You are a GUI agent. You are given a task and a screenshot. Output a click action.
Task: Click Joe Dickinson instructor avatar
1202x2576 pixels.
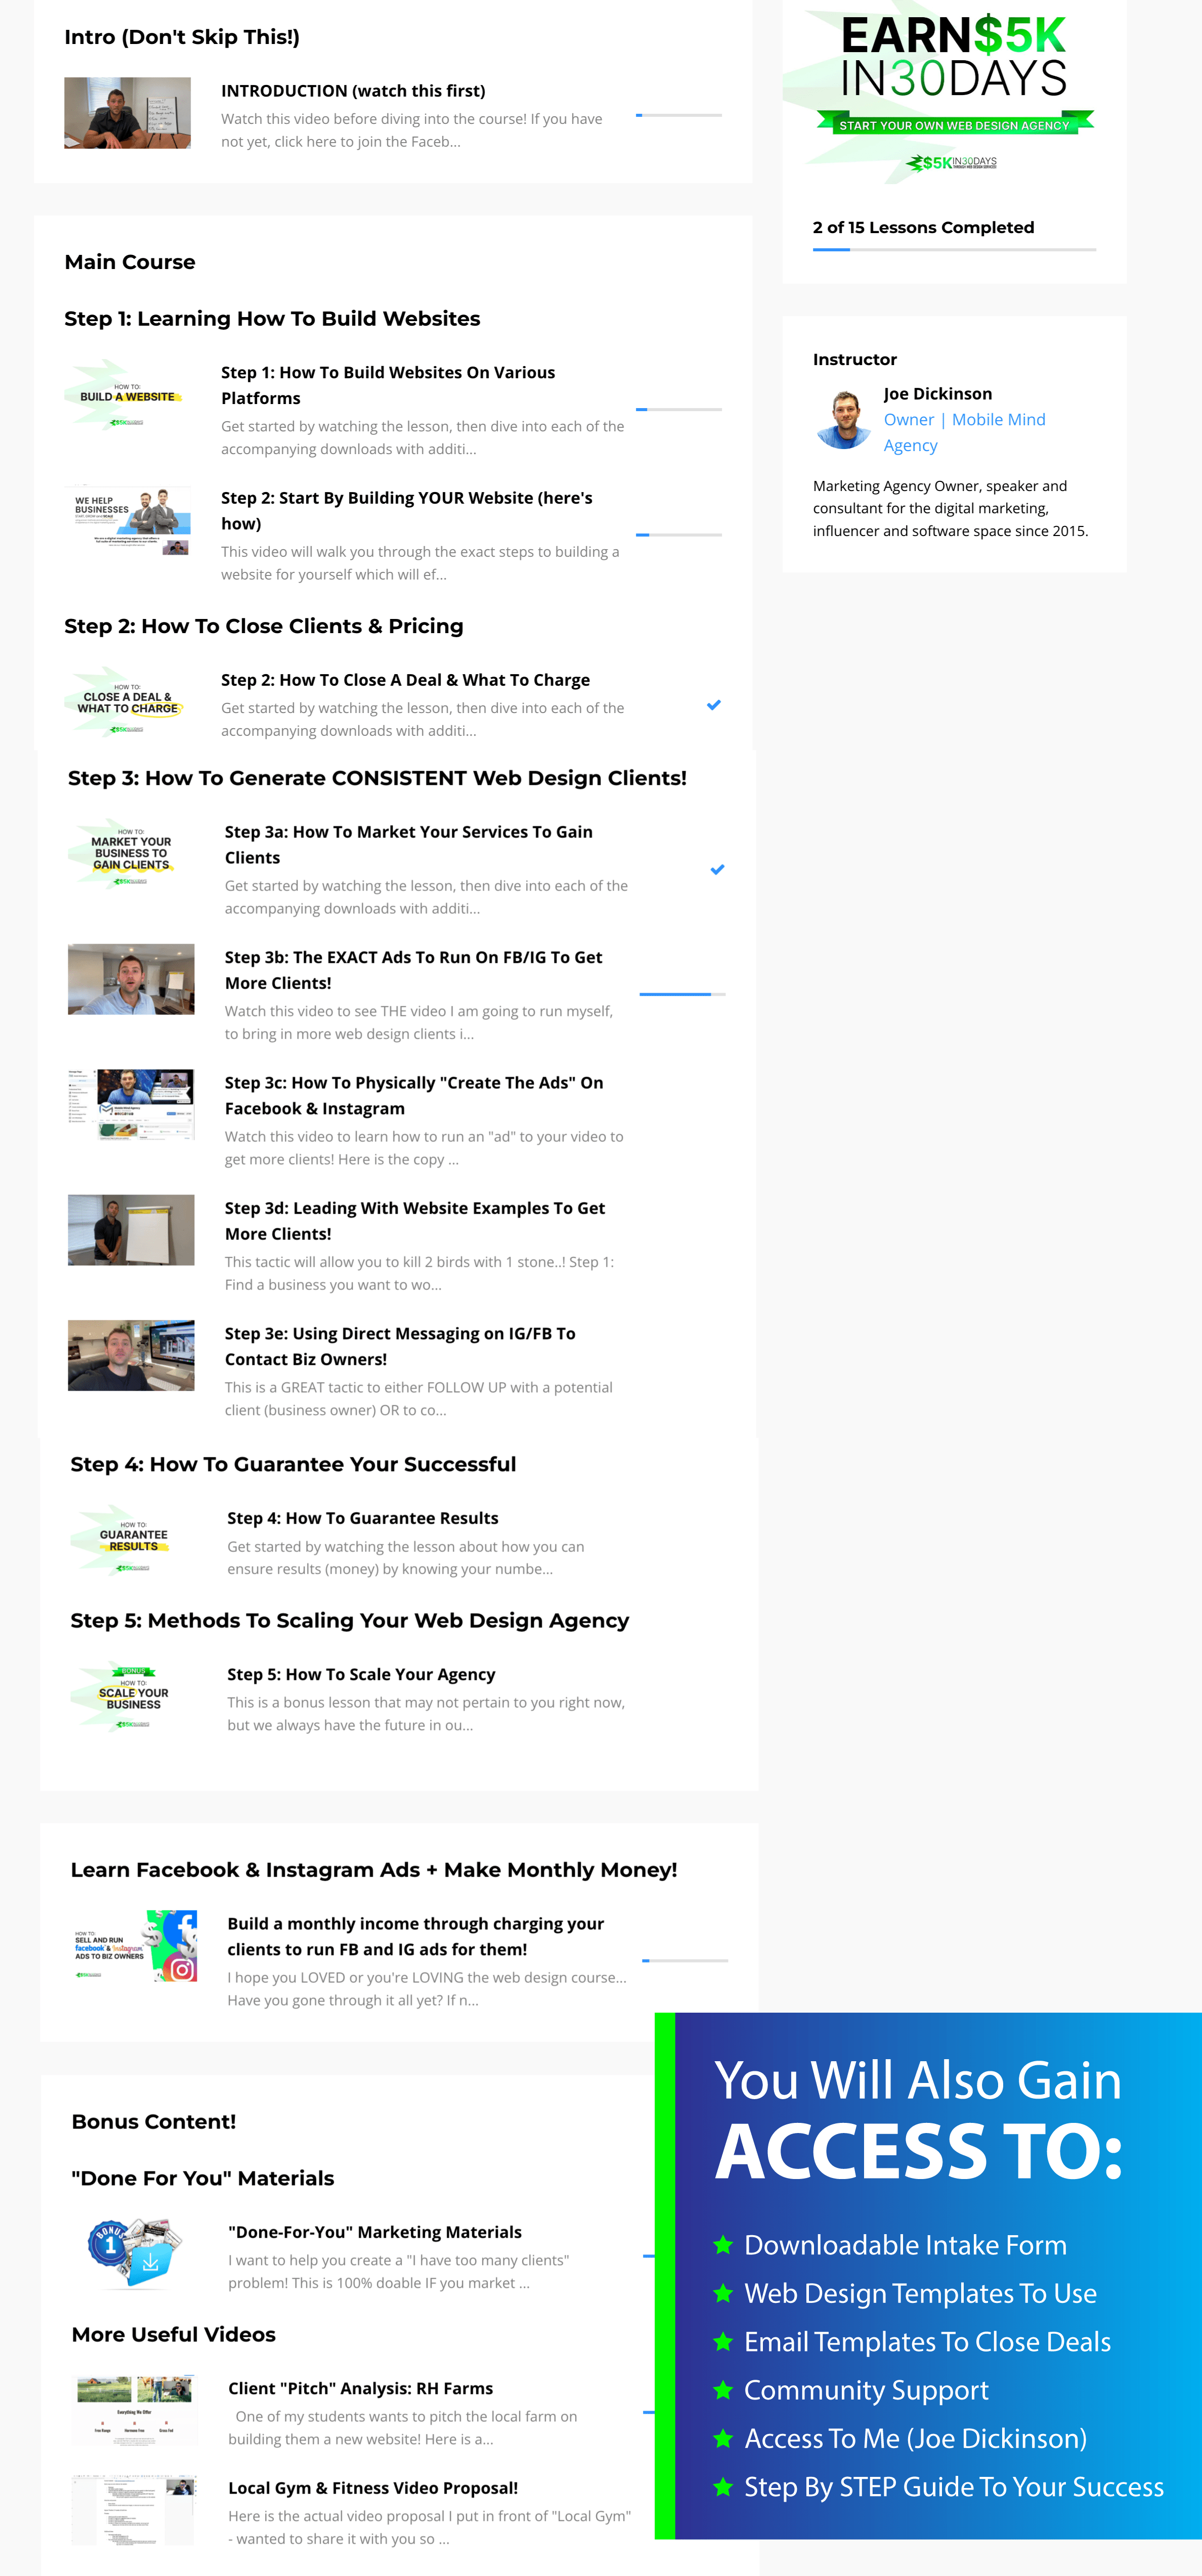click(844, 420)
